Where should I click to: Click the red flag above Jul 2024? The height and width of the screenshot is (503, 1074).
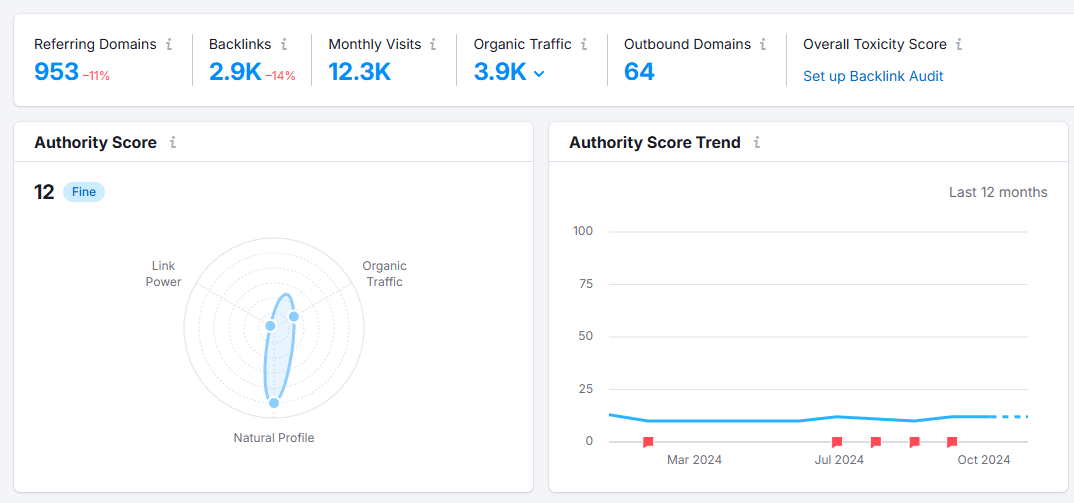pos(836,442)
